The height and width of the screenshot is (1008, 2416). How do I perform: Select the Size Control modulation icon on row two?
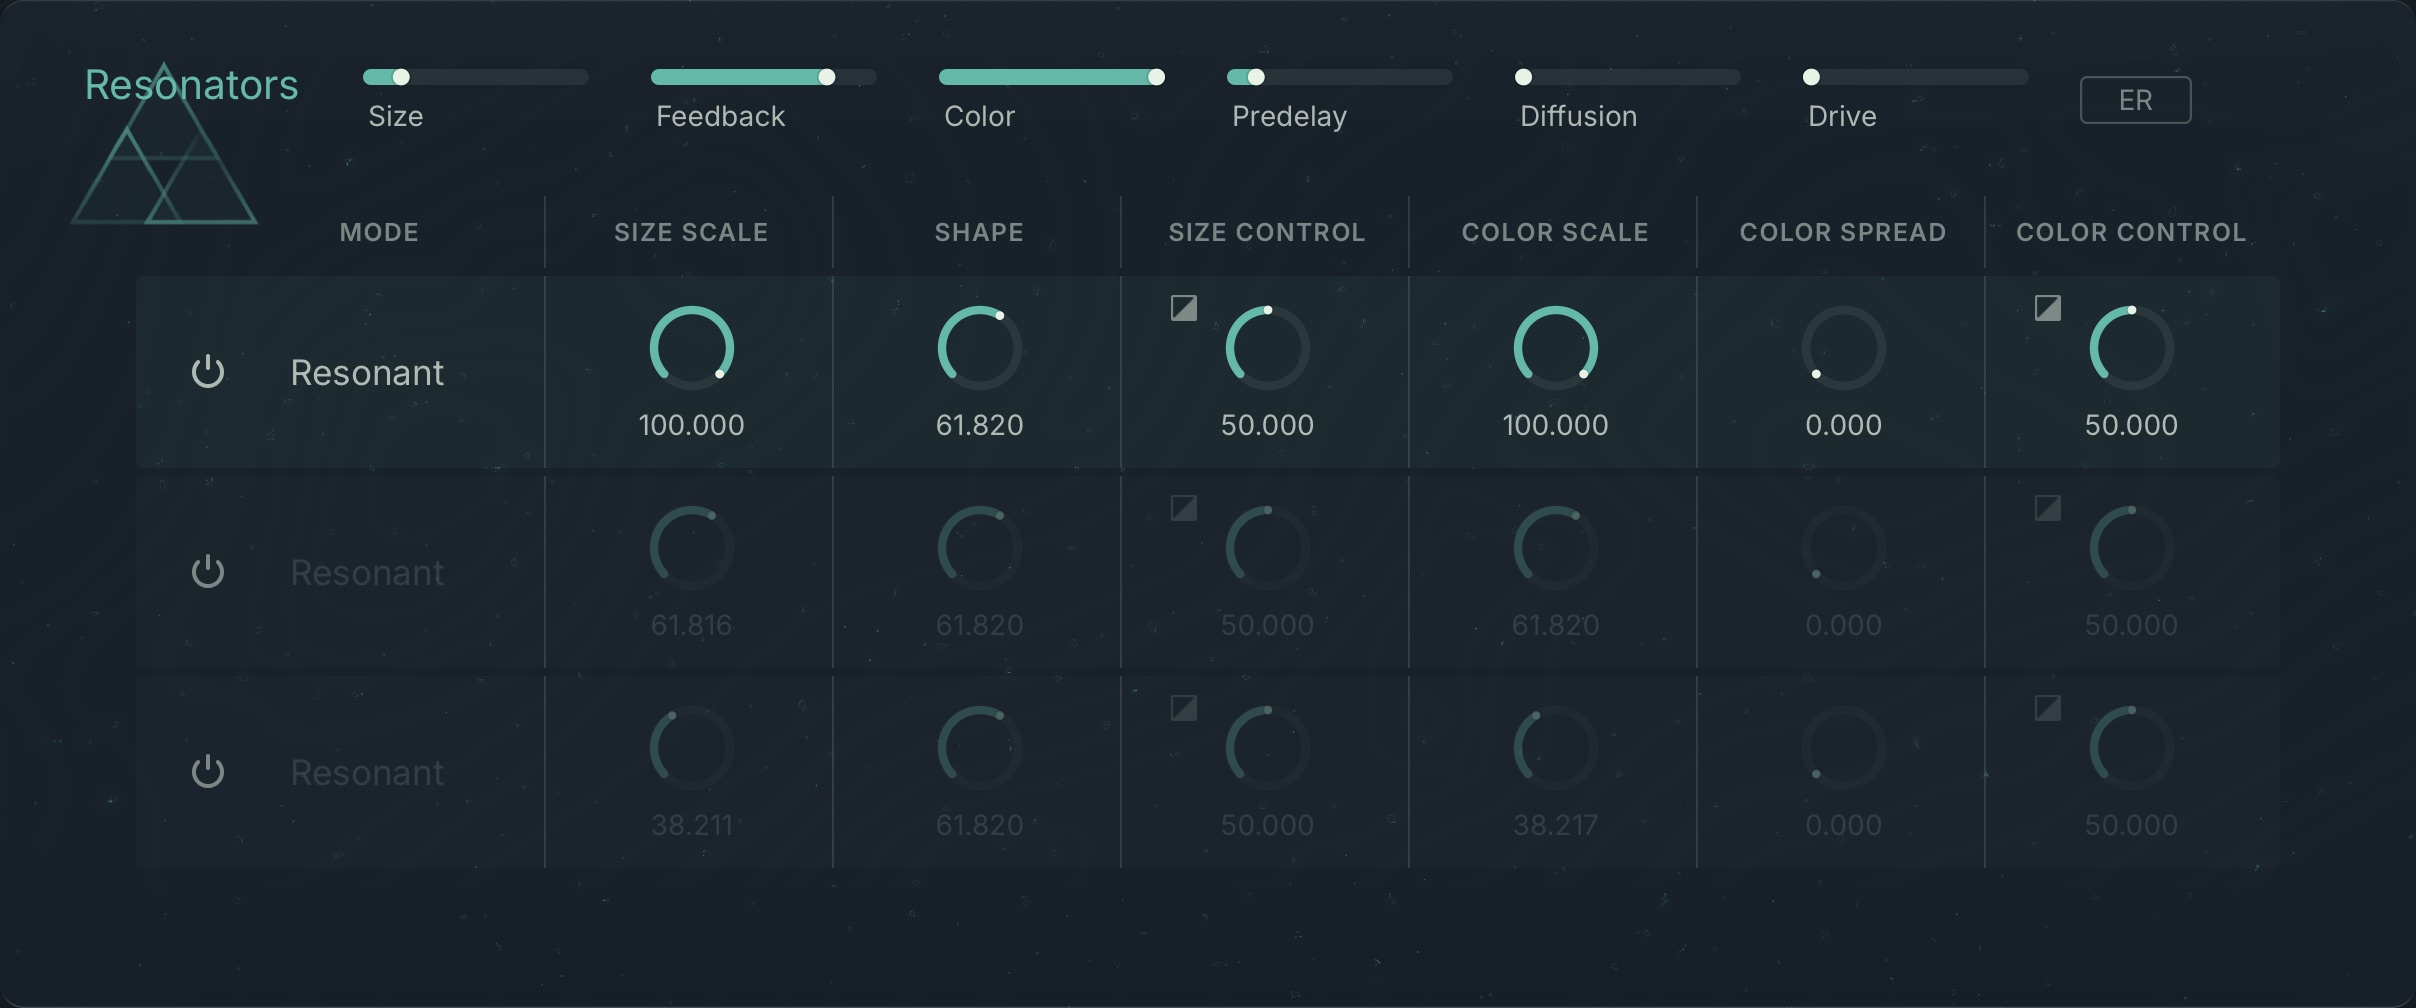click(1183, 508)
